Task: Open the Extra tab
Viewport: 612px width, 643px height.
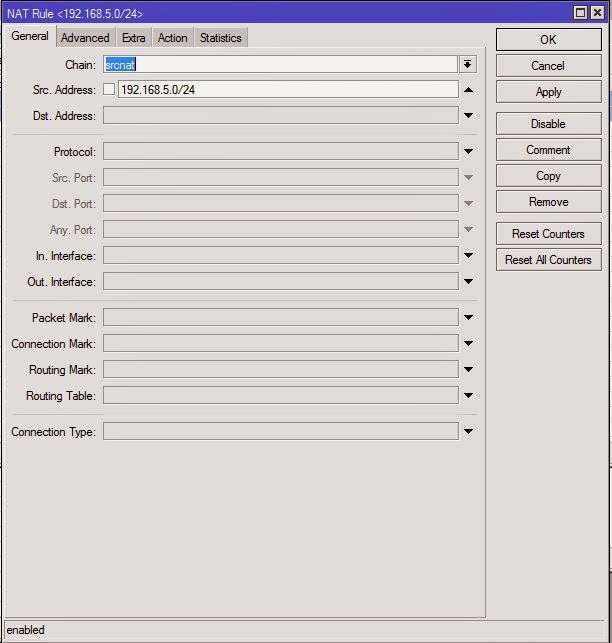Action: point(134,38)
